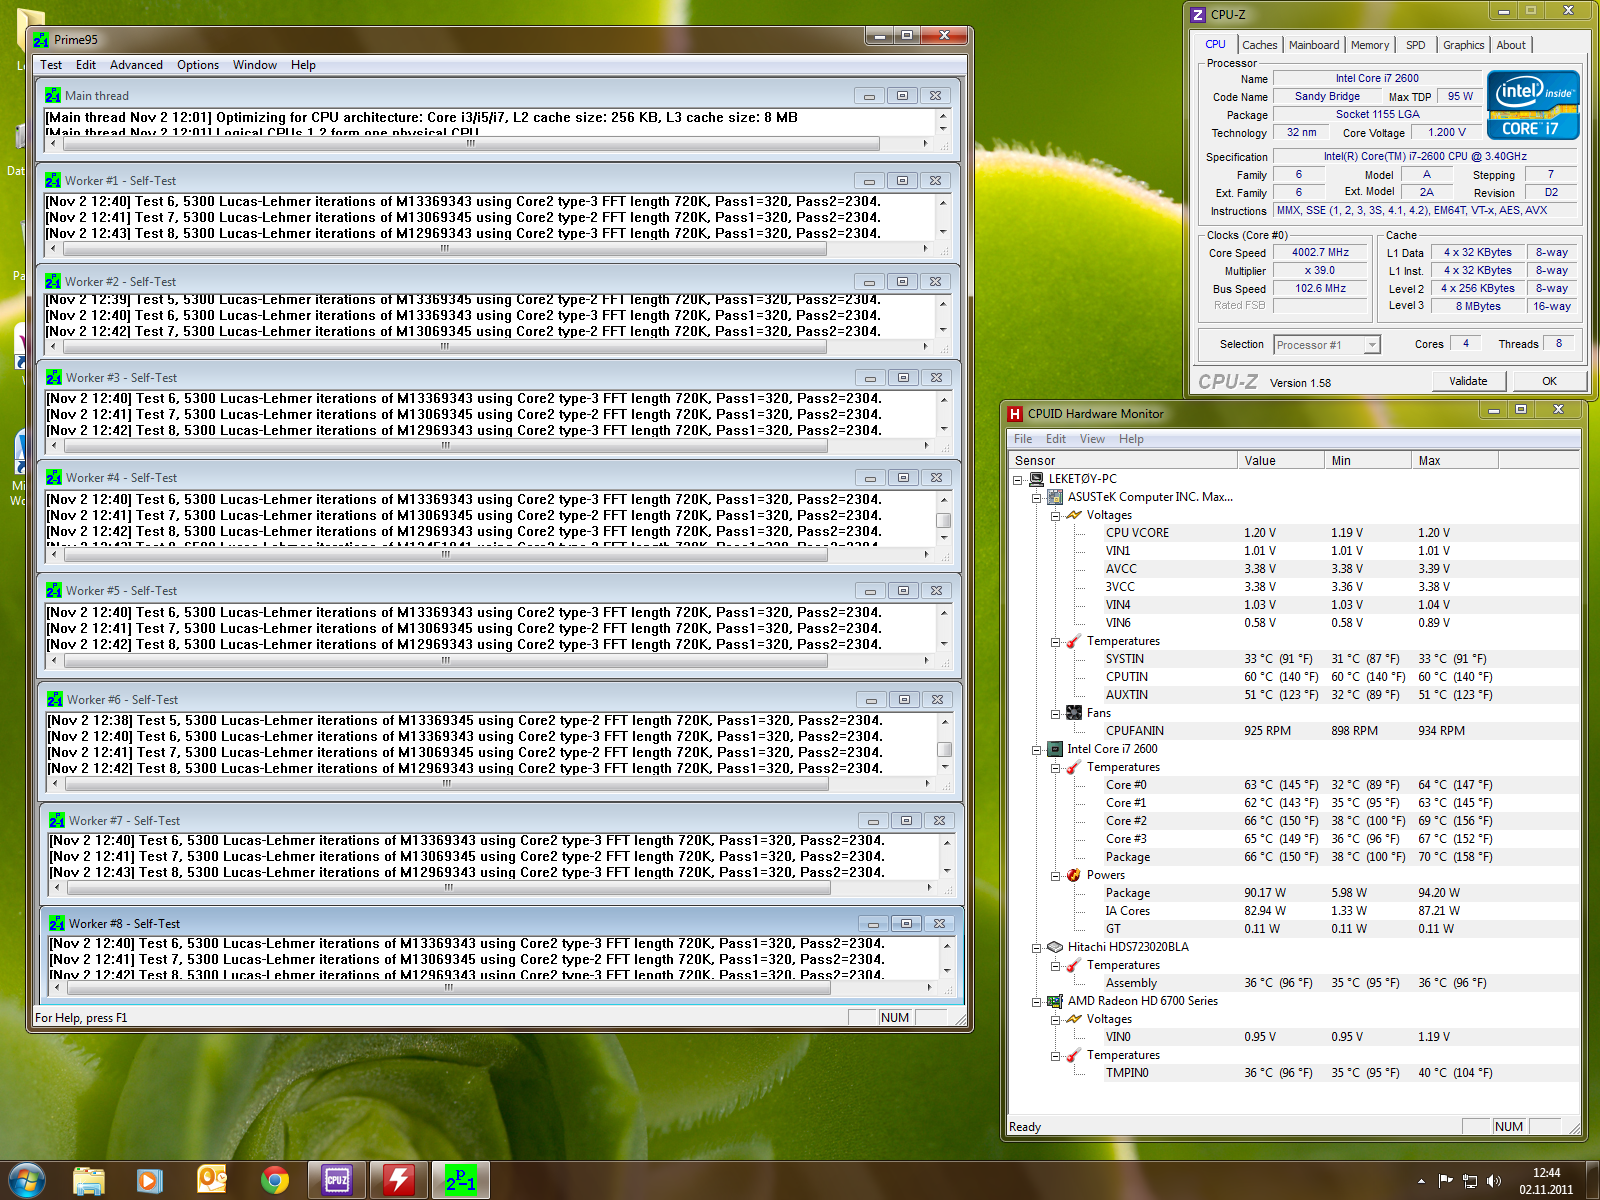The image size is (1600, 1200).
Task: Switch to Prime95 taskbar icon
Action: pyautogui.click(x=460, y=1181)
